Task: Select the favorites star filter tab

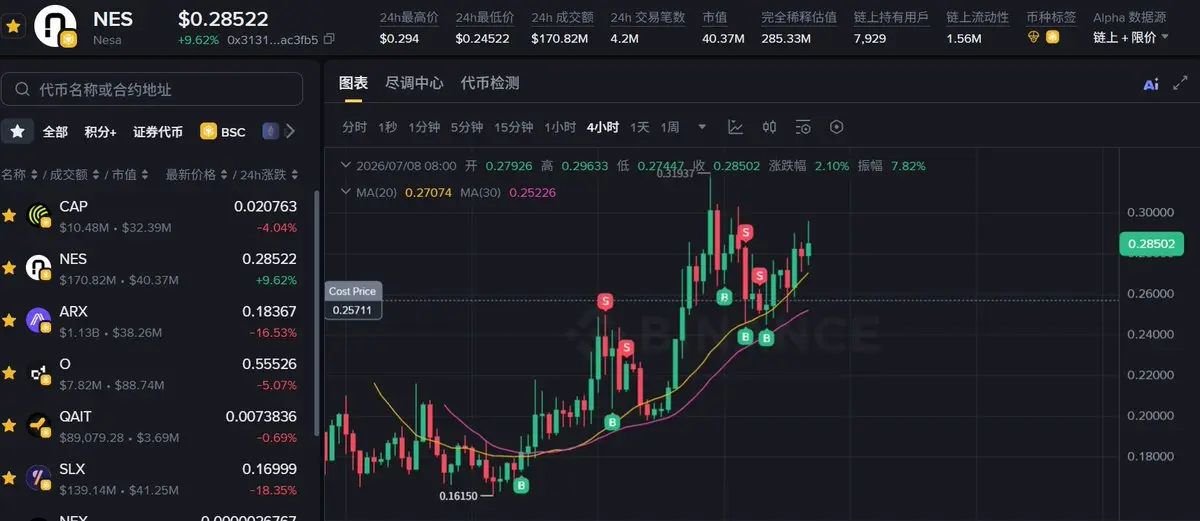Action: click(x=17, y=131)
